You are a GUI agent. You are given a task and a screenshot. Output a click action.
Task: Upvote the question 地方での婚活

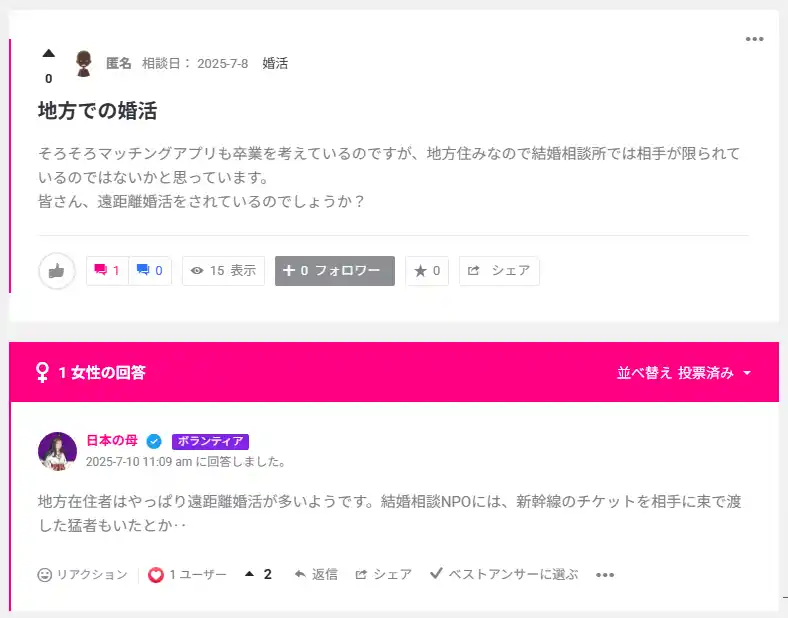coord(48,54)
